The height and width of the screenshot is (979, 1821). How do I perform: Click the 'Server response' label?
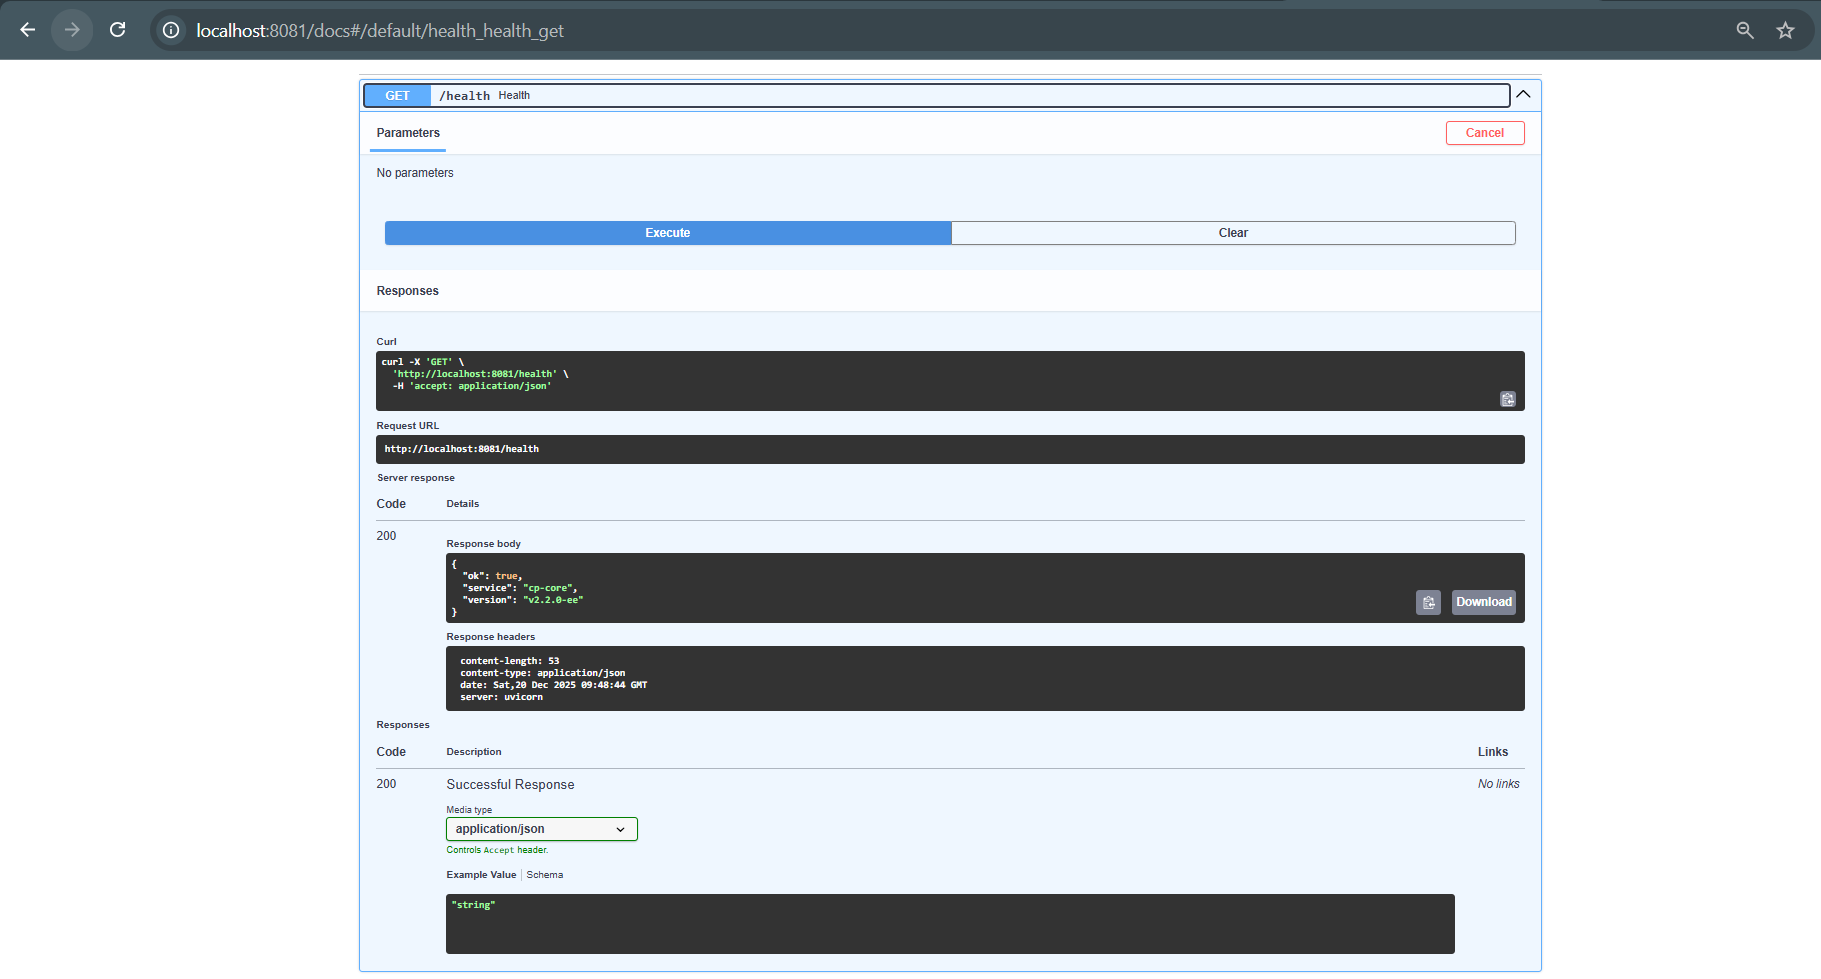click(416, 478)
